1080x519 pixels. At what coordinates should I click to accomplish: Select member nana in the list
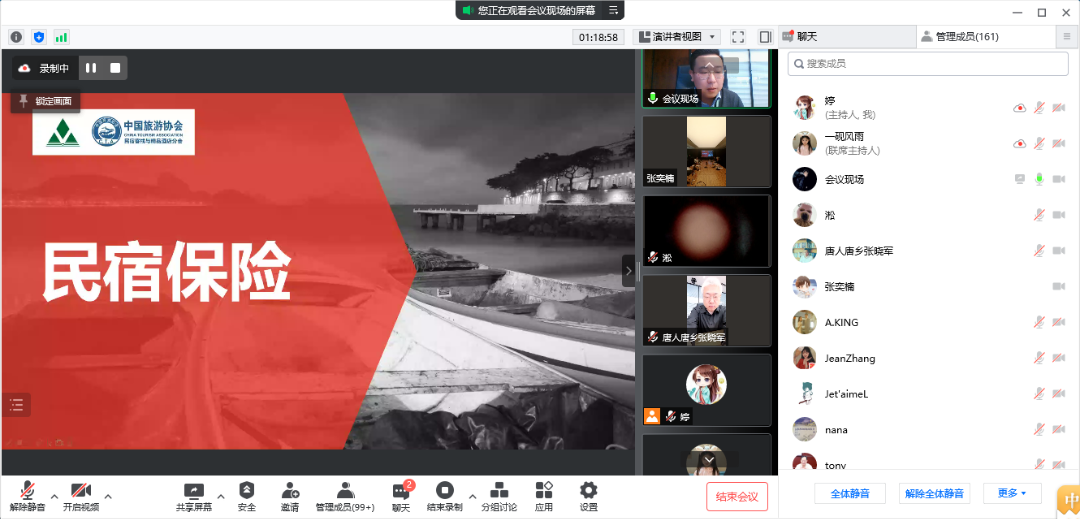pos(928,430)
